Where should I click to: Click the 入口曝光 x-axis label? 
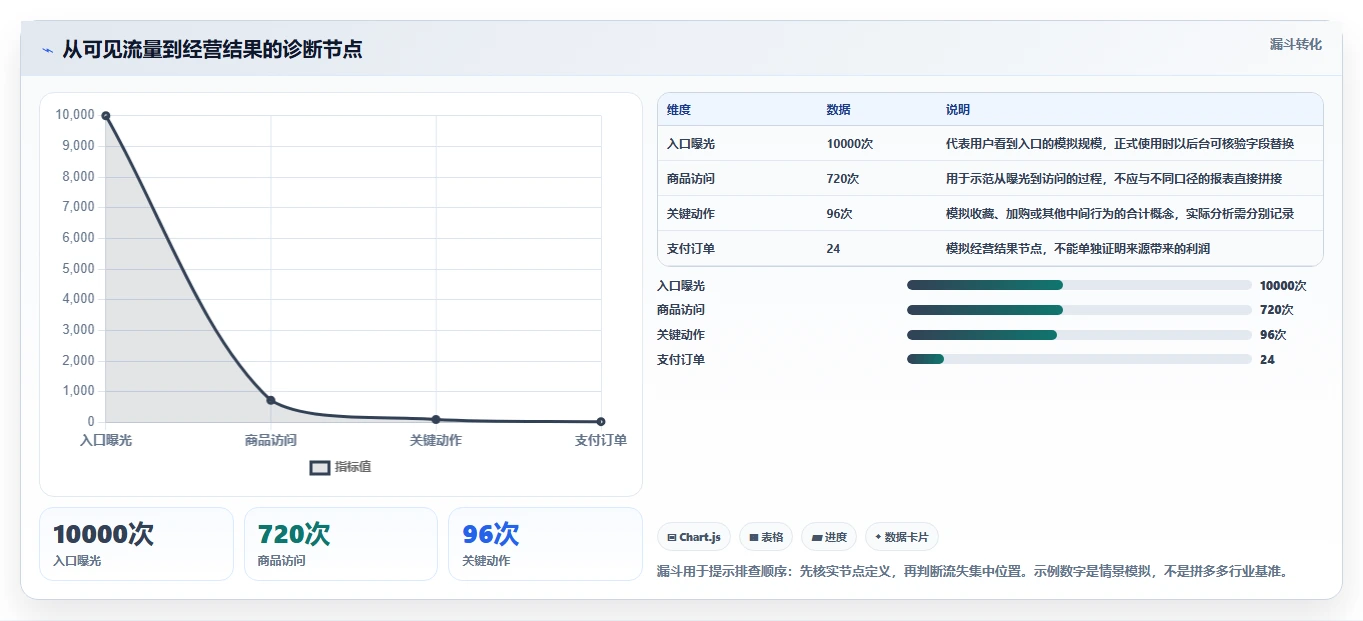(x=106, y=440)
